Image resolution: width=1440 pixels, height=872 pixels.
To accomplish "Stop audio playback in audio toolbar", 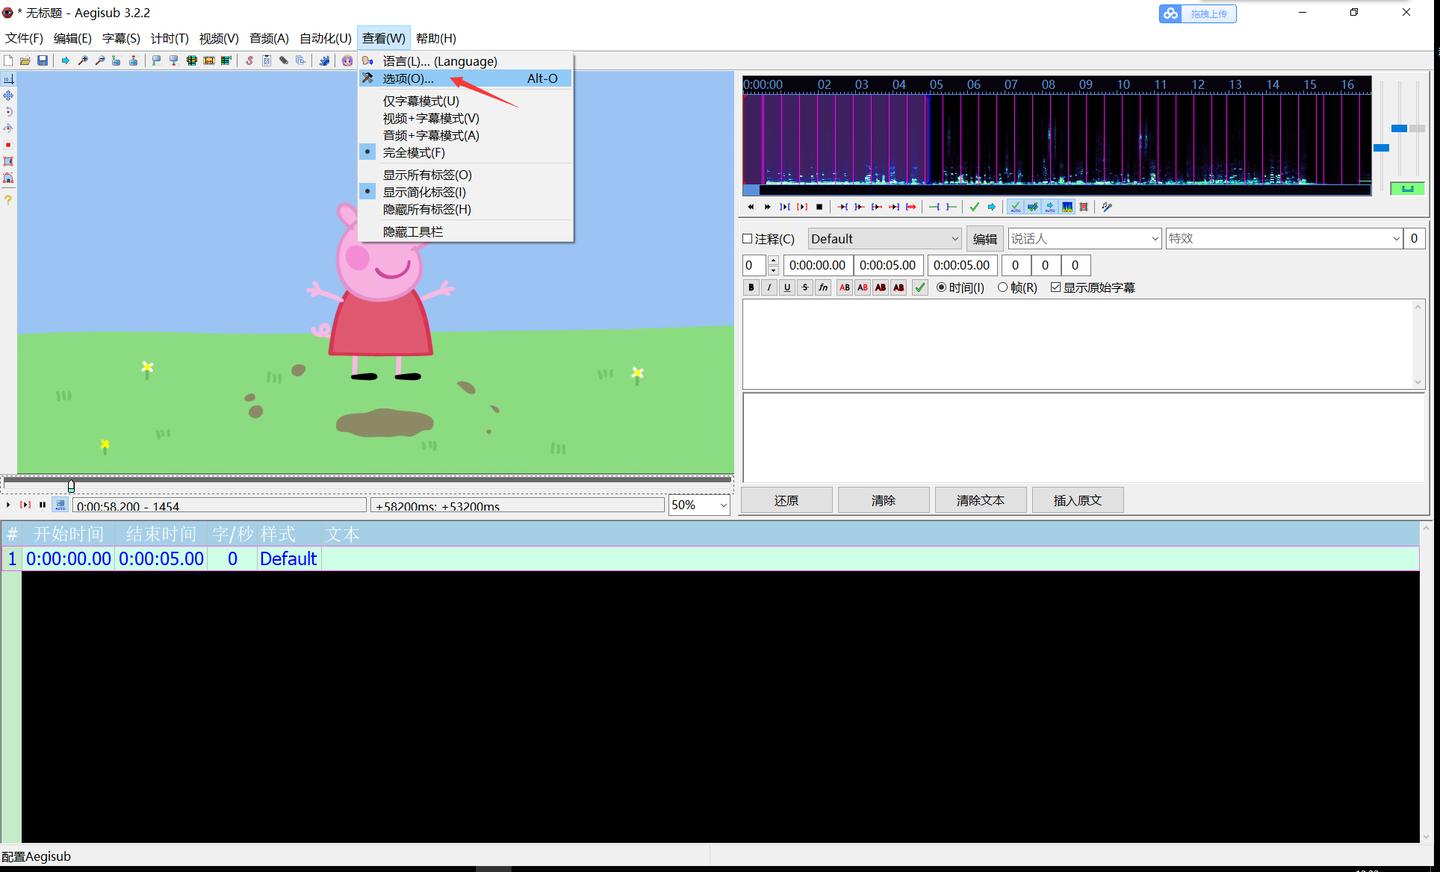I will (x=819, y=207).
